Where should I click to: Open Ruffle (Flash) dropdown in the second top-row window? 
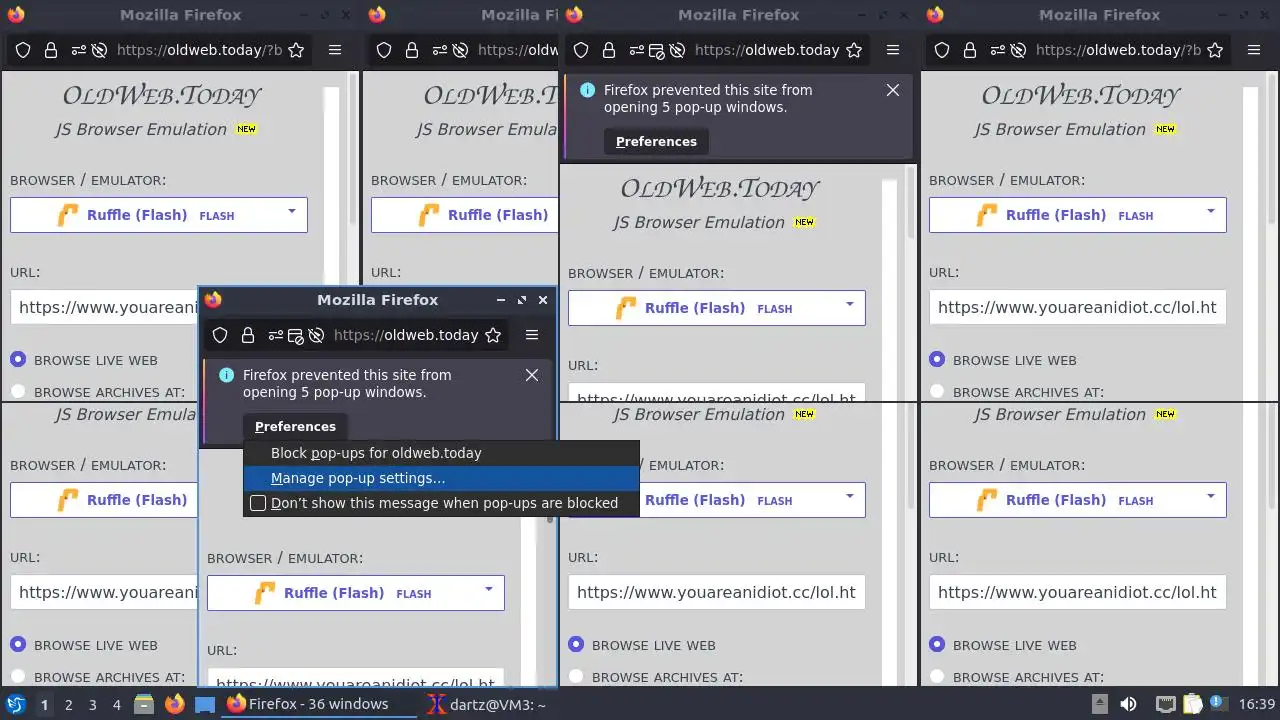pyautogui.click(x=464, y=215)
